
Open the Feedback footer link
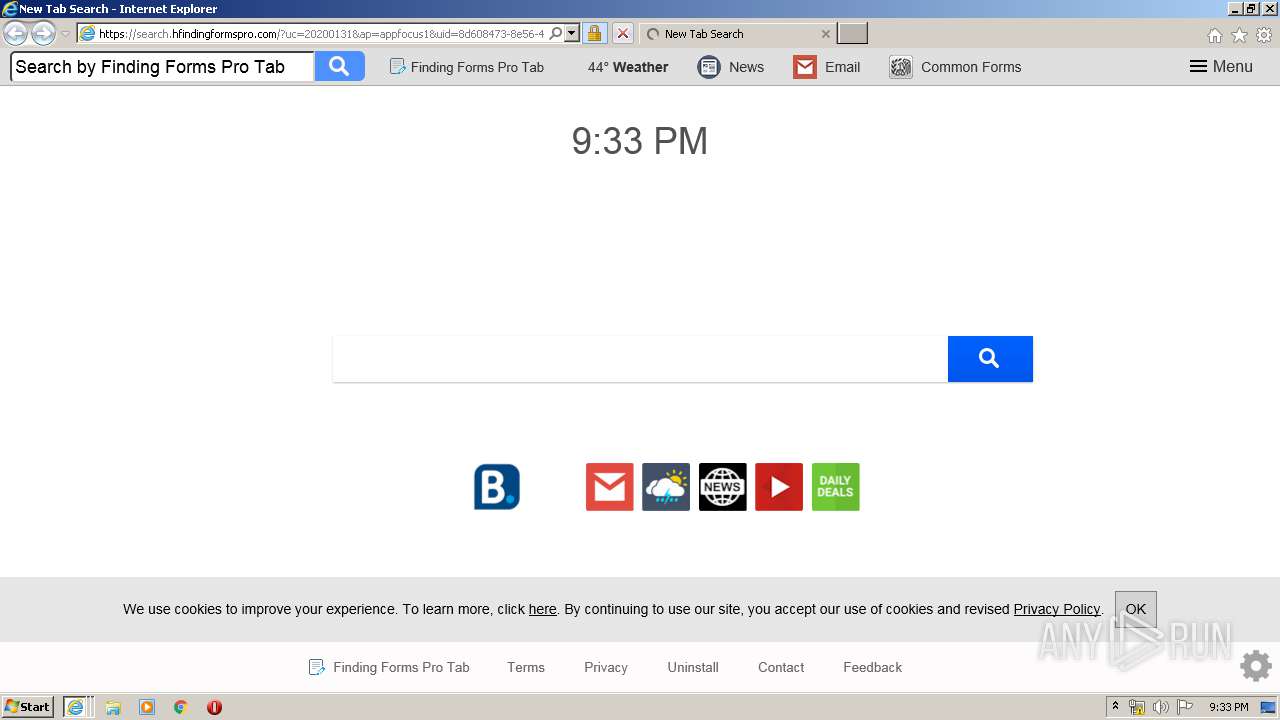(x=873, y=667)
